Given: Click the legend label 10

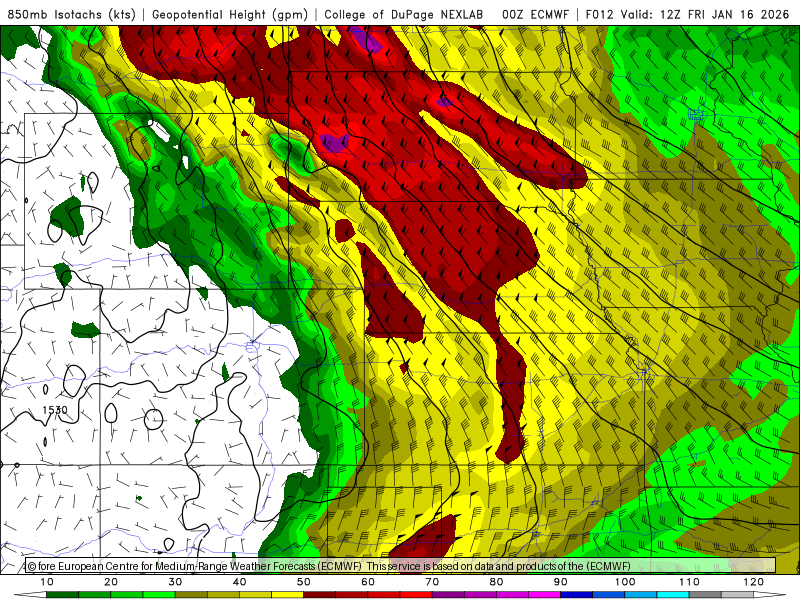Looking at the screenshot, I should [x=46, y=582].
